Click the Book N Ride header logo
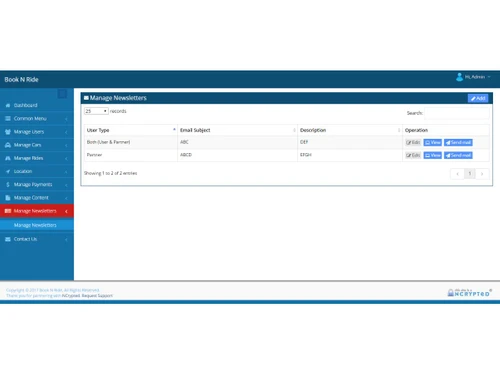Image resolution: width=500 pixels, height=375 pixels. click(x=21, y=80)
